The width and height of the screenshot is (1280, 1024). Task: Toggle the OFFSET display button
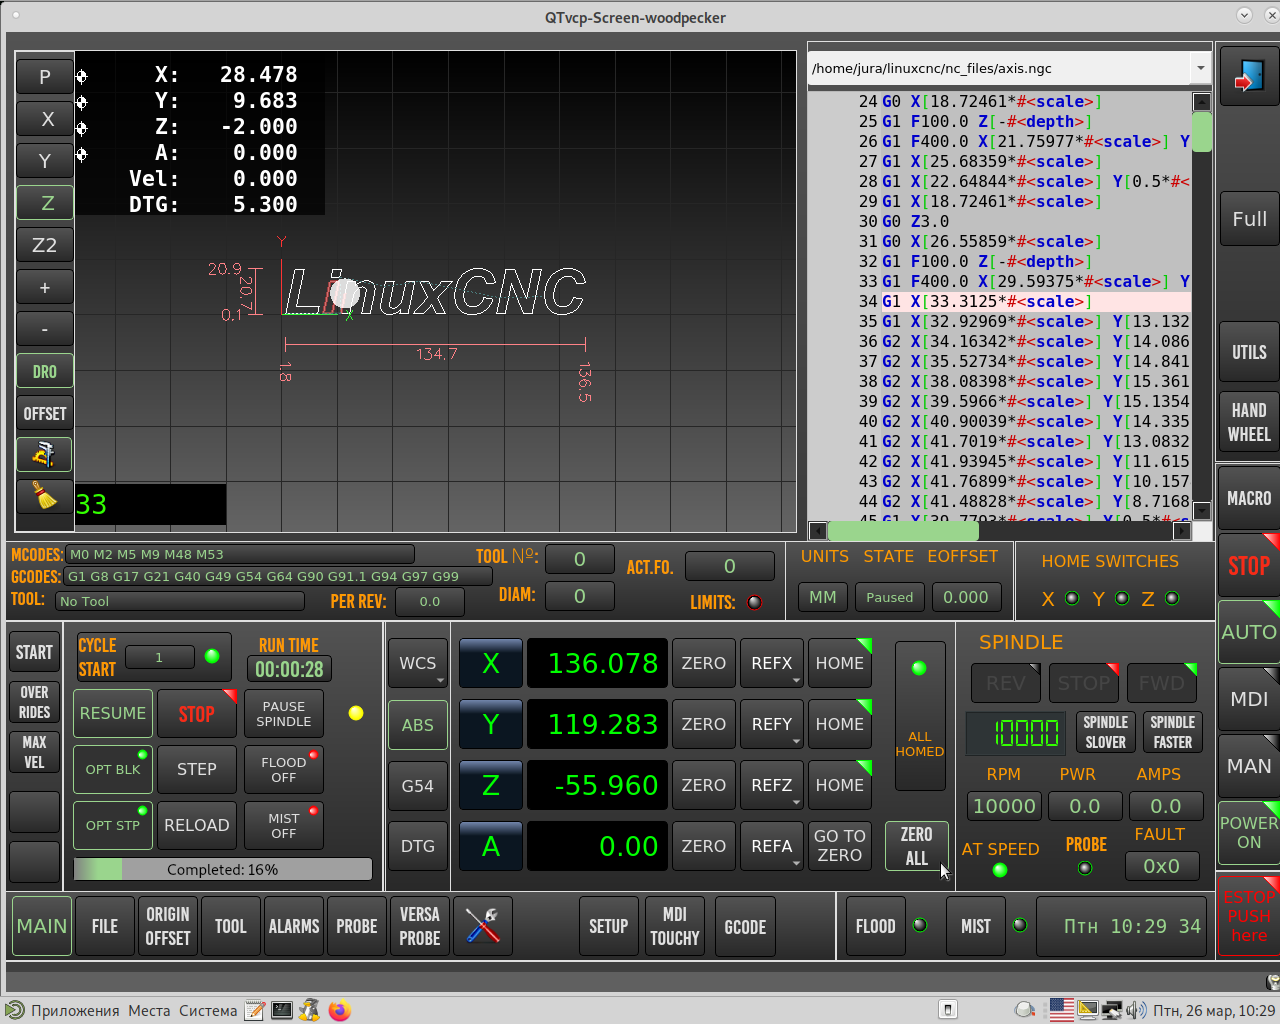(44, 413)
